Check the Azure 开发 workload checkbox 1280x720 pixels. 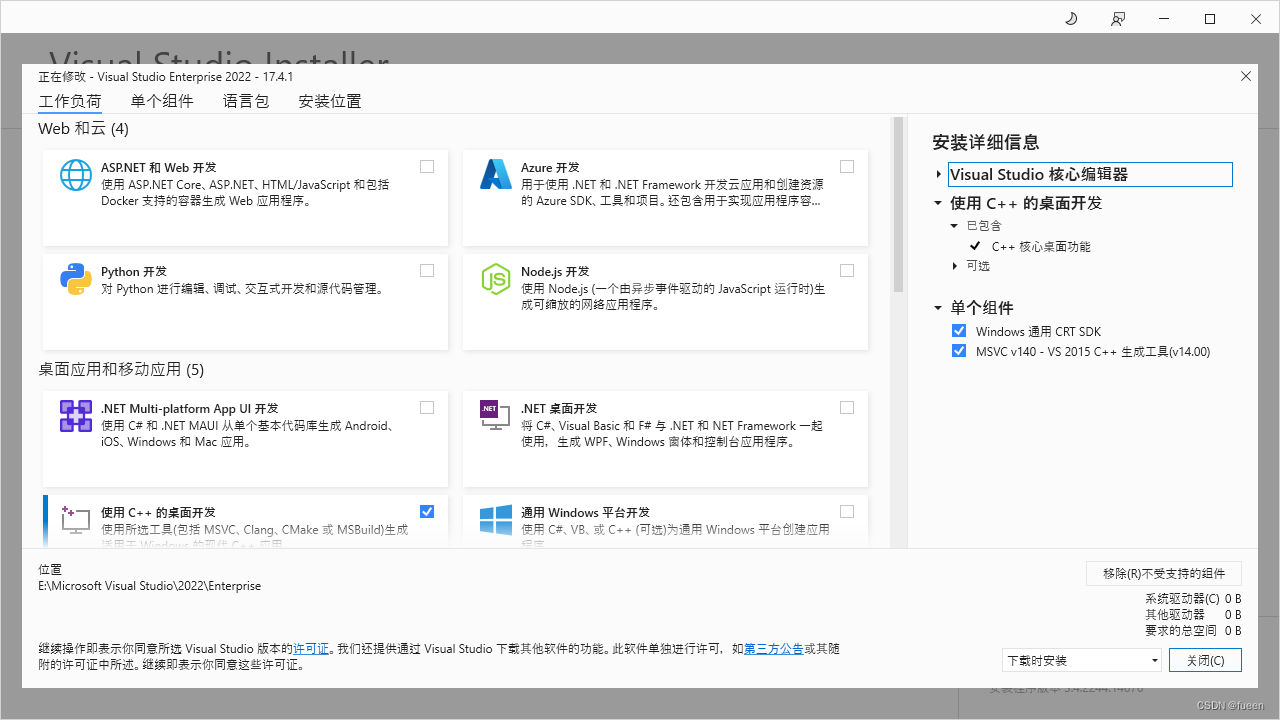(x=847, y=167)
